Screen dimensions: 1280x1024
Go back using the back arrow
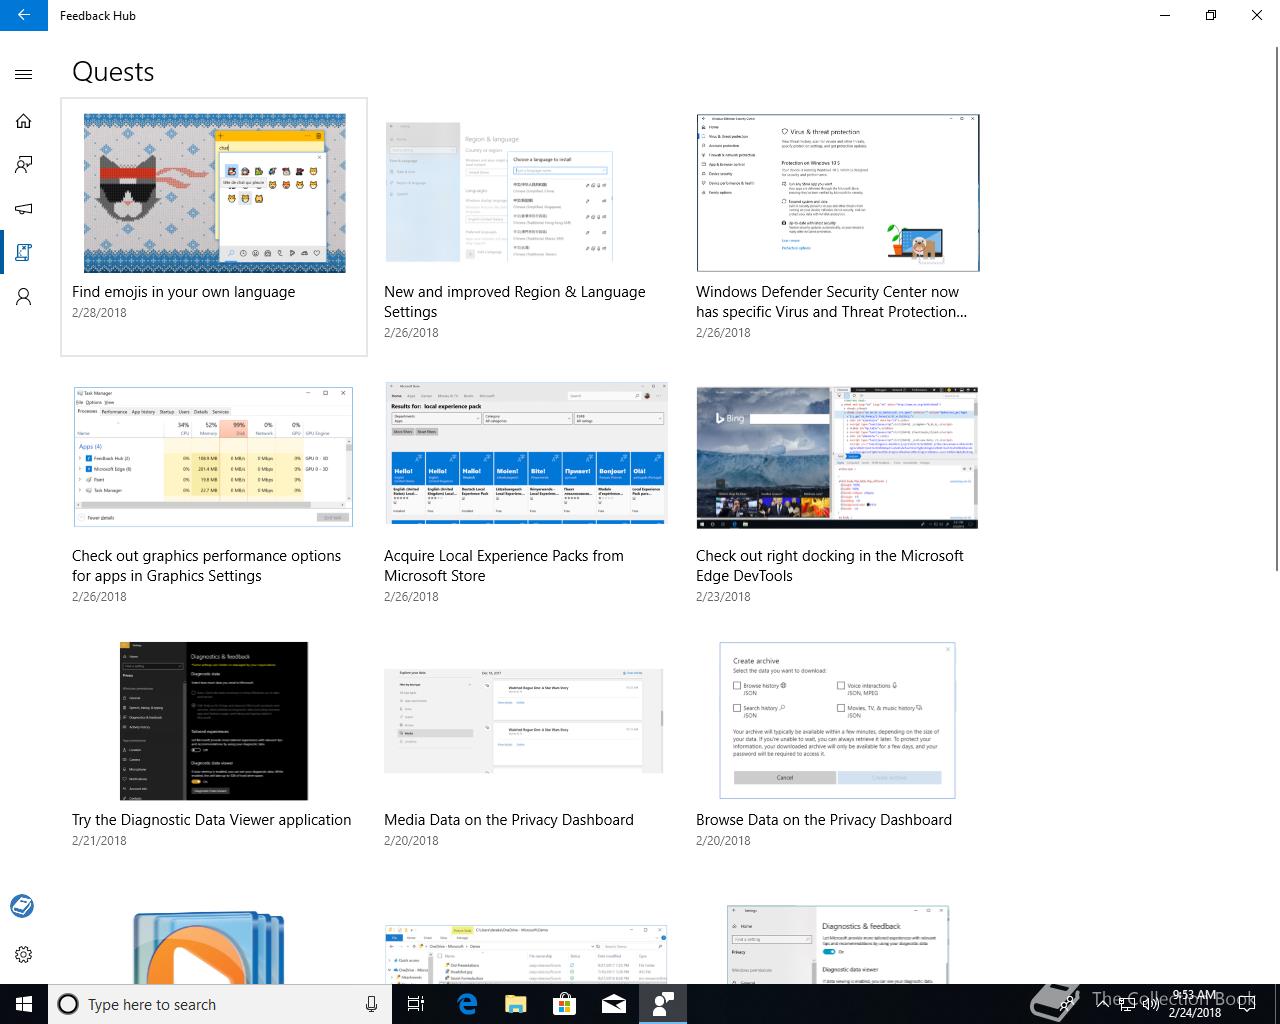point(24,15)
